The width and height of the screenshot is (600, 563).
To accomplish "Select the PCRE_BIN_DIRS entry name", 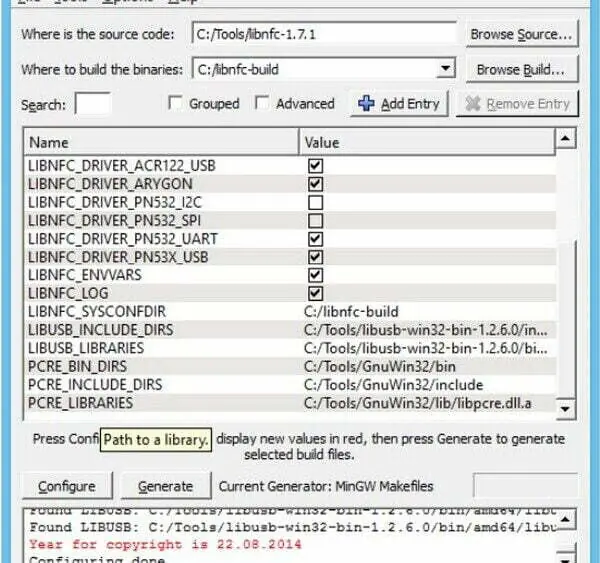I will tap(77, 367).
